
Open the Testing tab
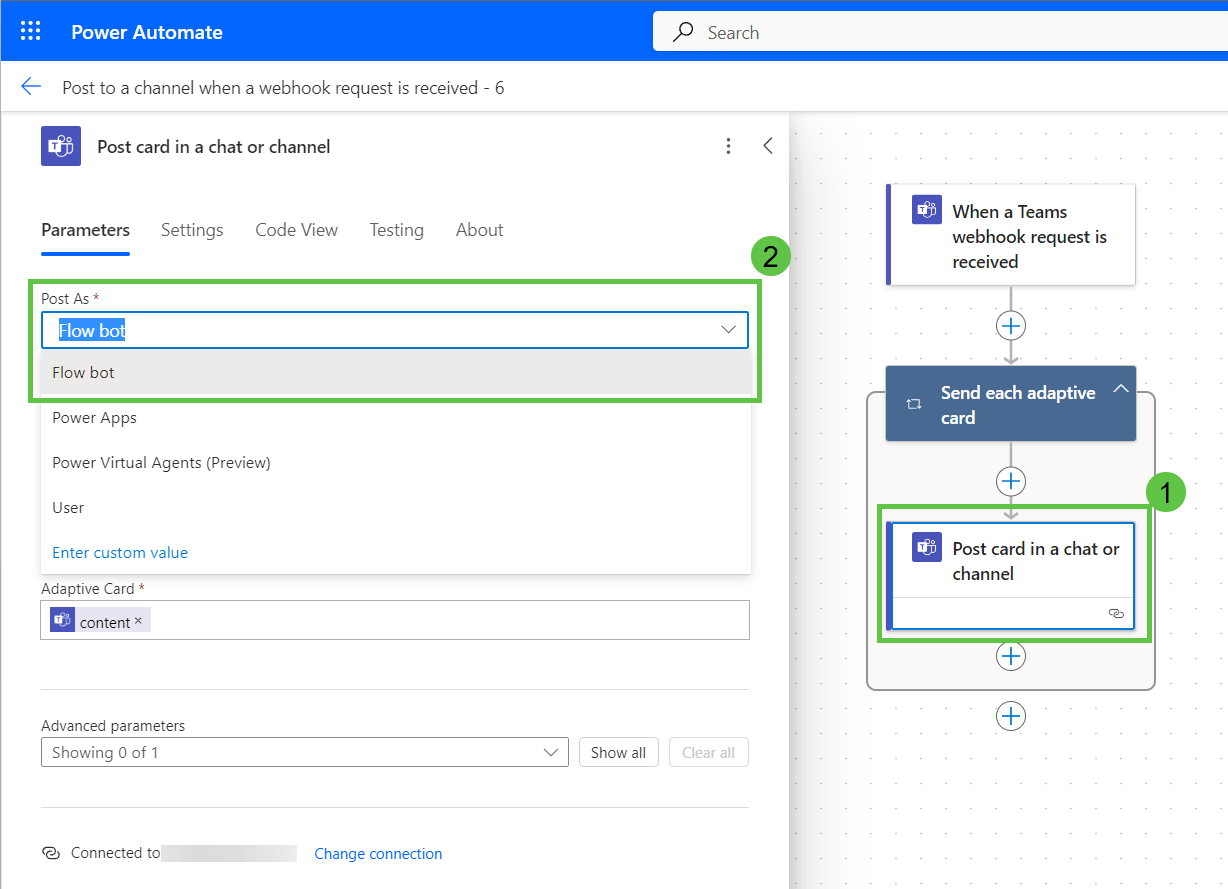click(396, 230)
